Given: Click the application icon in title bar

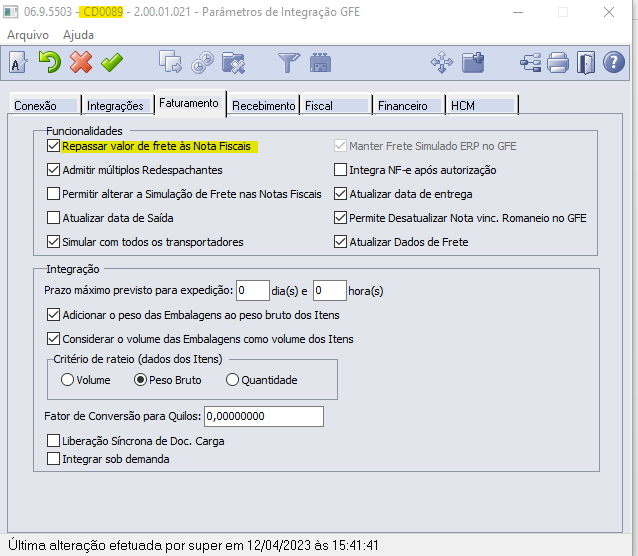Looking at the screenshot, I should [11, 12].
